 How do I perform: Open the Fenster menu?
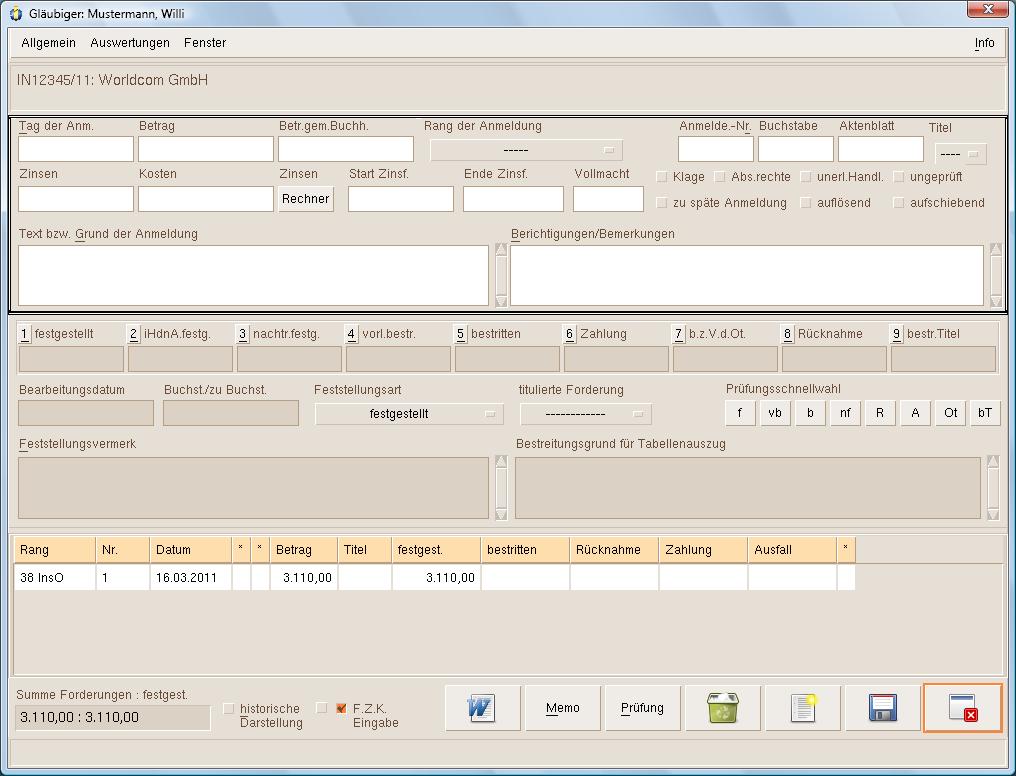point(205,43)
